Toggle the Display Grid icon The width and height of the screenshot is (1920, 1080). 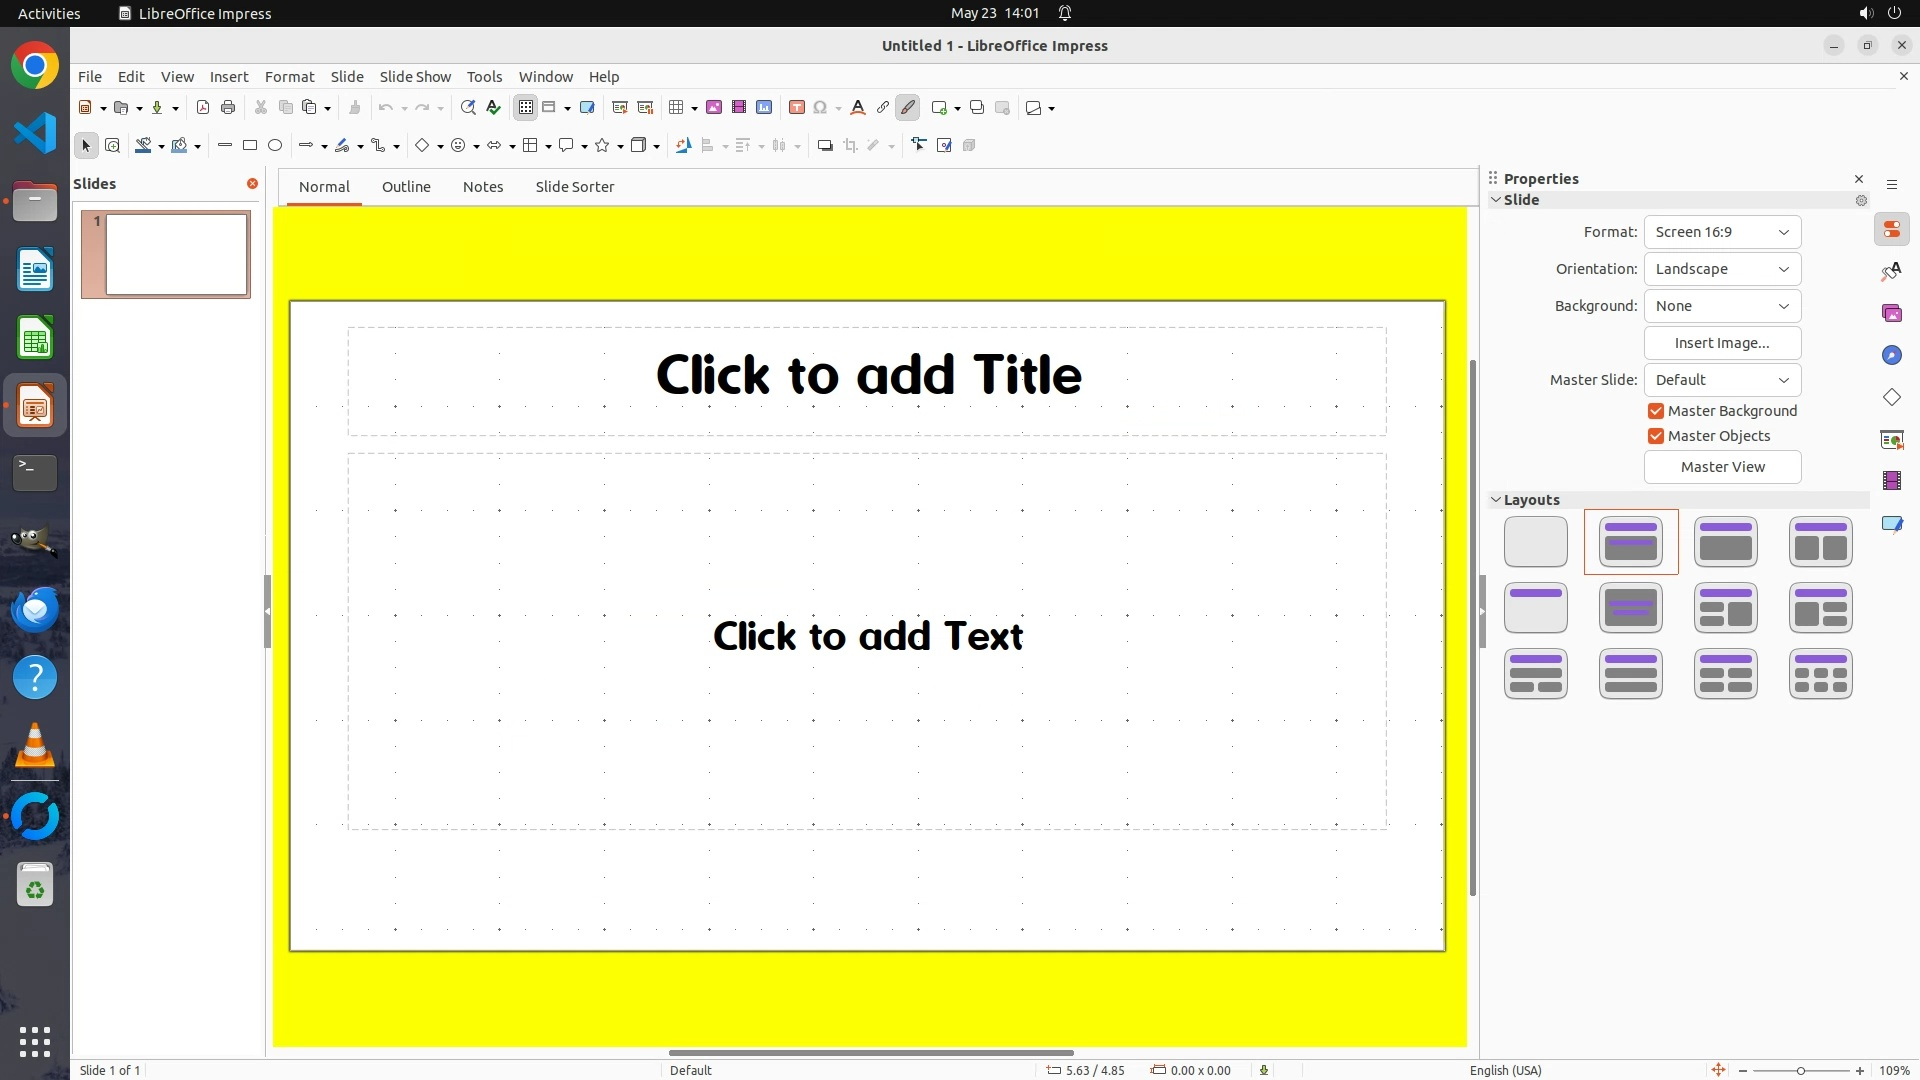tap(526, 108)
